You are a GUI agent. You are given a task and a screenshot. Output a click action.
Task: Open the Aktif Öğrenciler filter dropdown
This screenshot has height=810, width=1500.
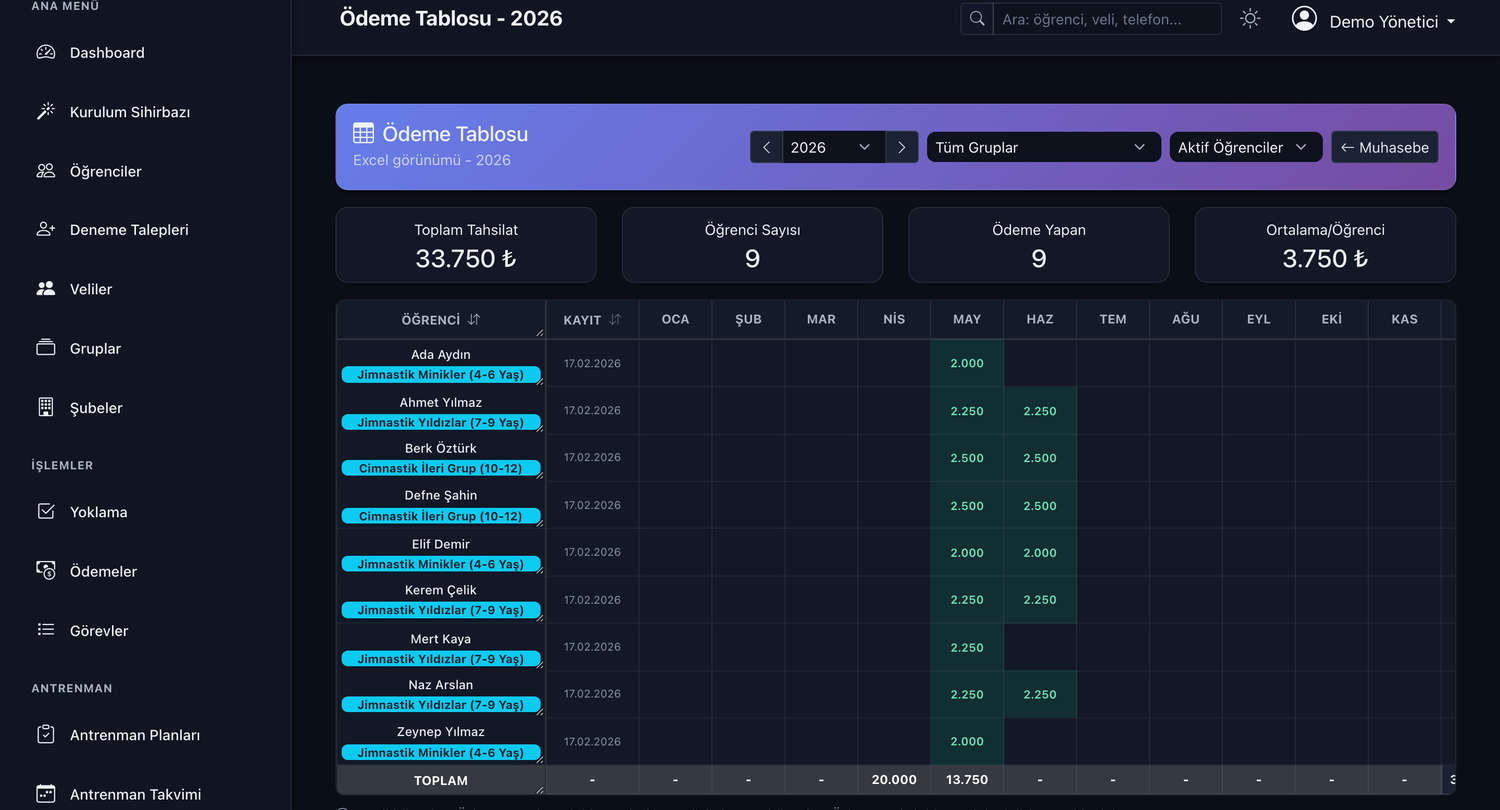1245,147
